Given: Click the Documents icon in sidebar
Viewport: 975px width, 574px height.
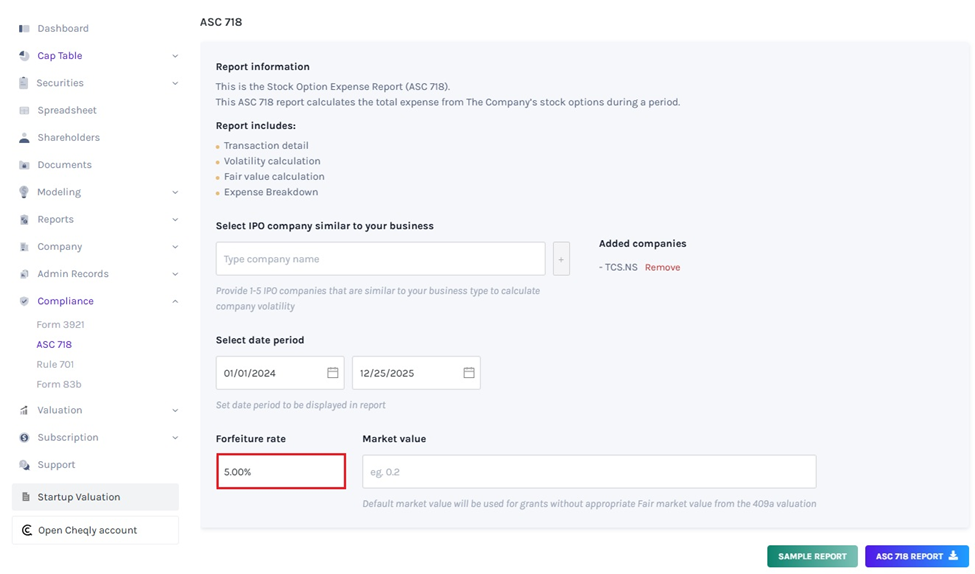Looking at the screenshot, I should 24,165.
